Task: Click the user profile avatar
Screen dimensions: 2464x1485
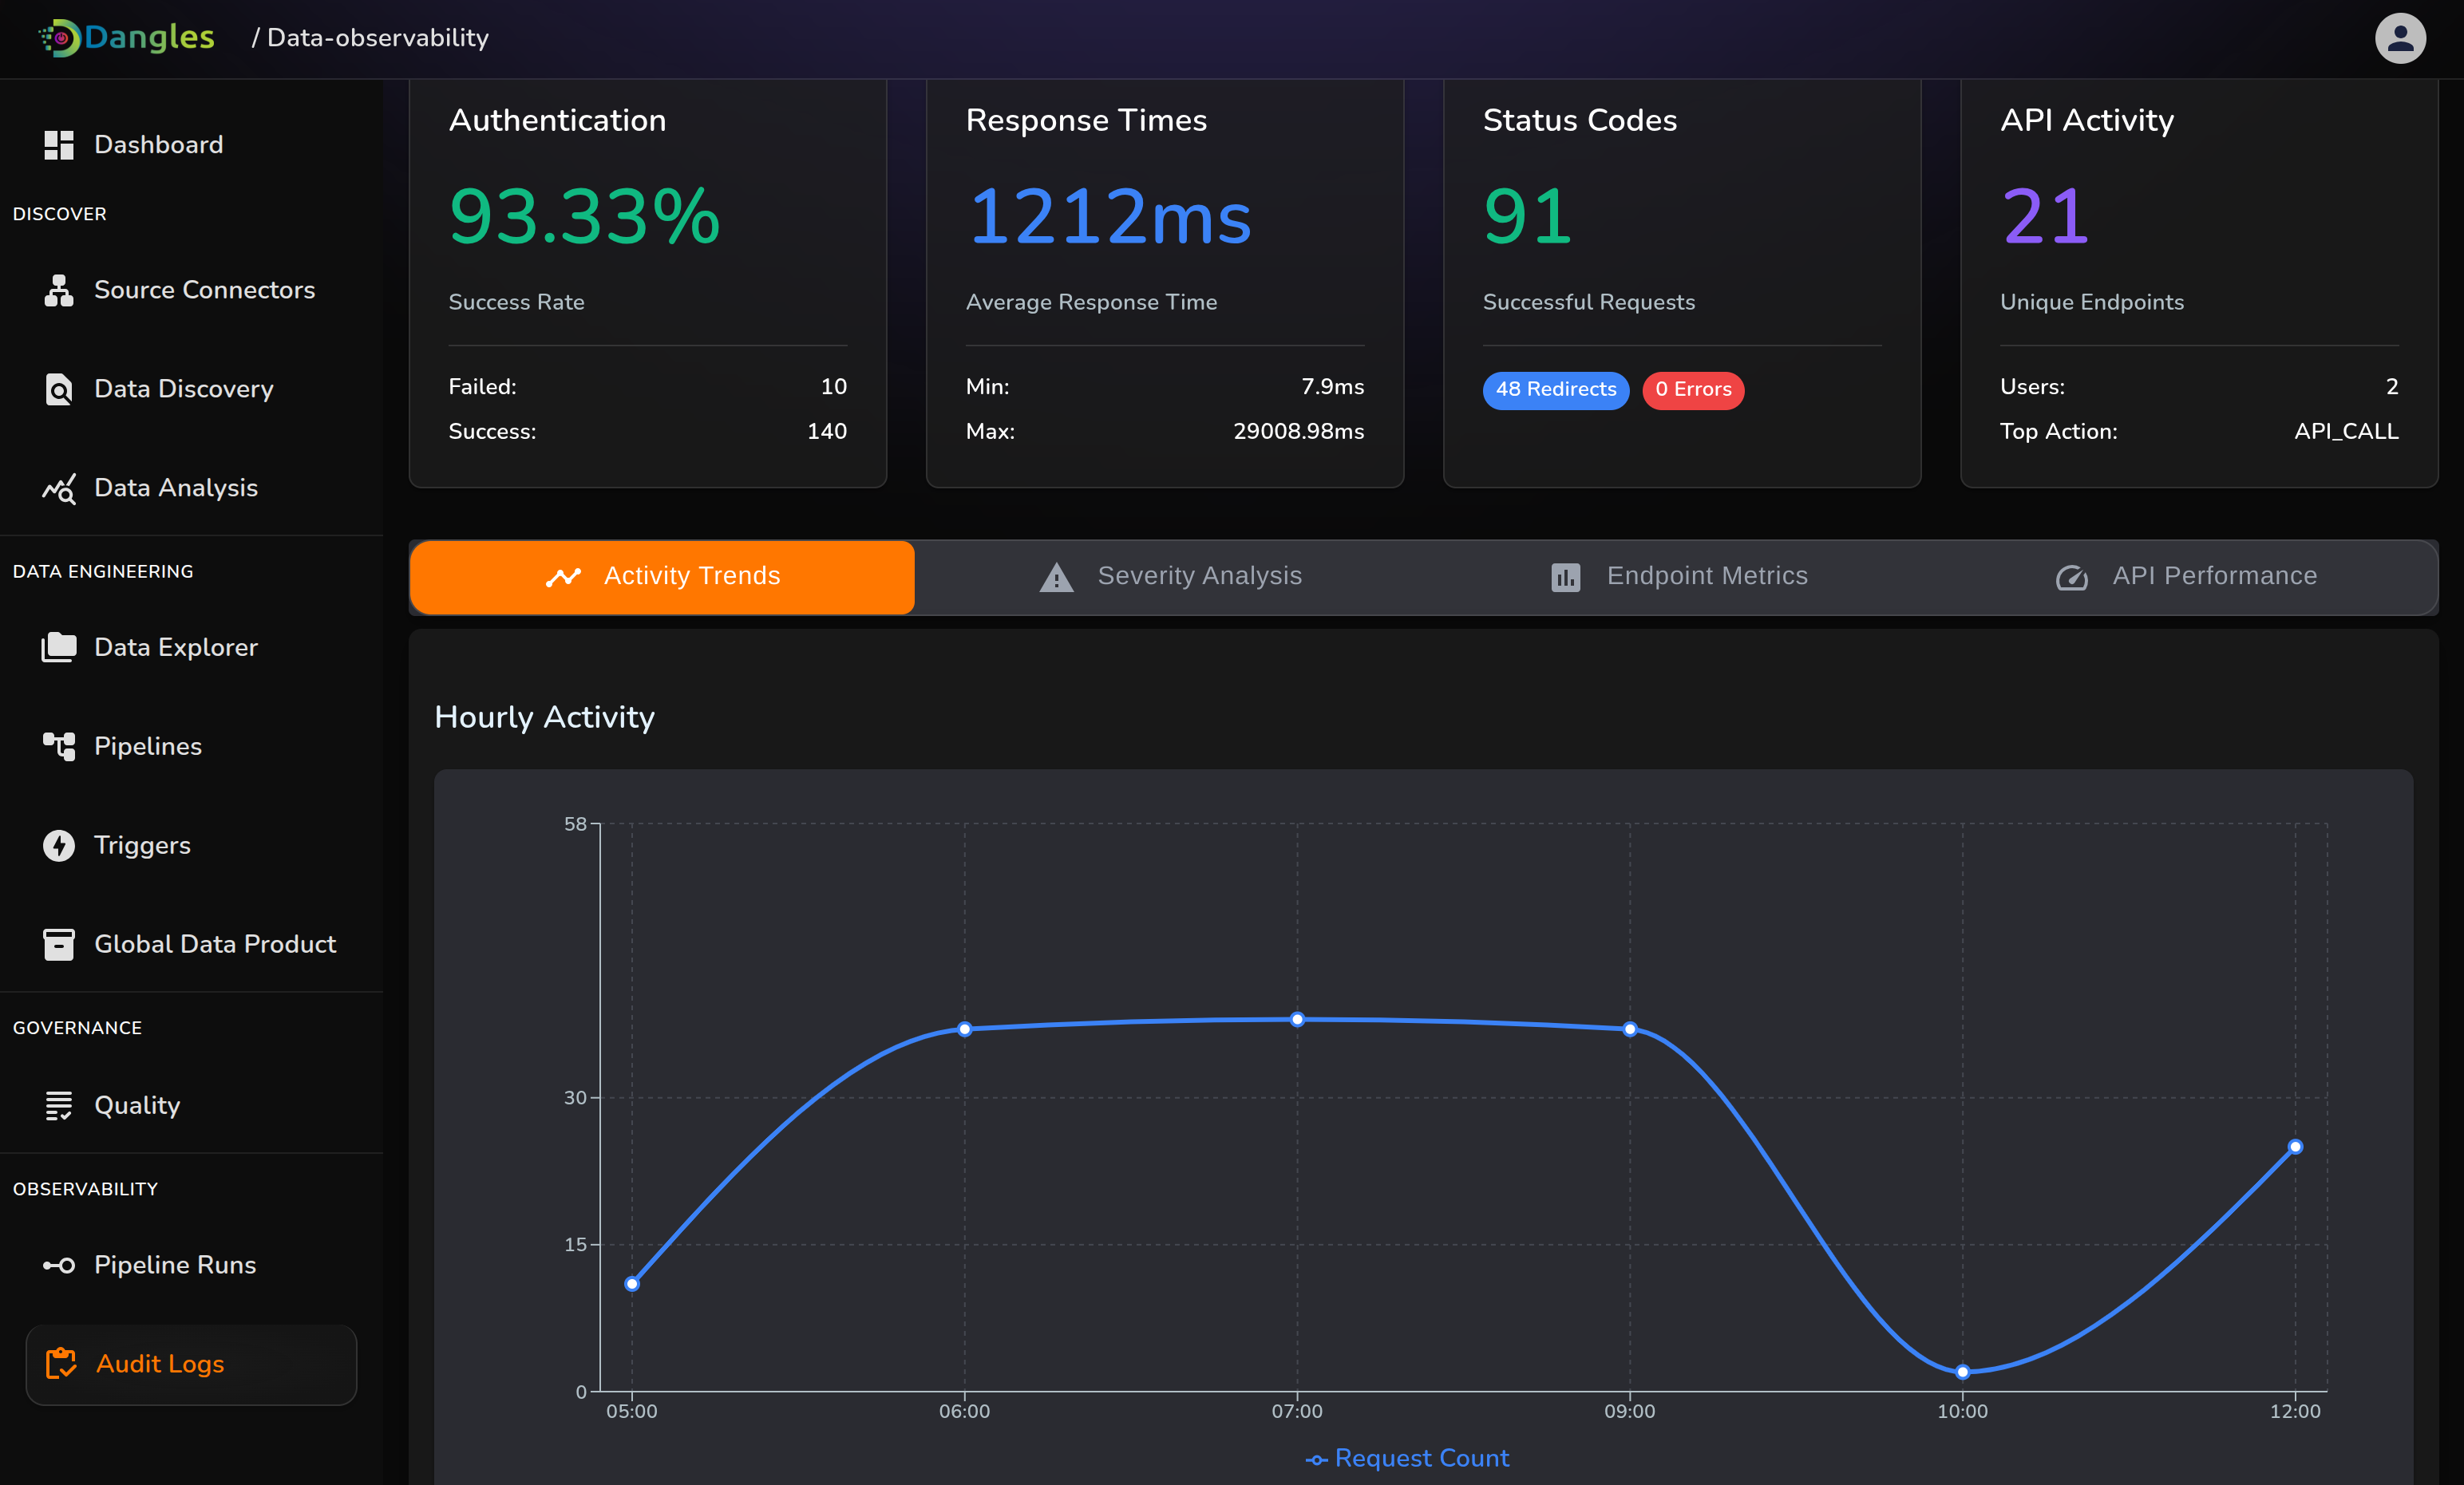Action: pyautogui.click(x=2399, y=38)
